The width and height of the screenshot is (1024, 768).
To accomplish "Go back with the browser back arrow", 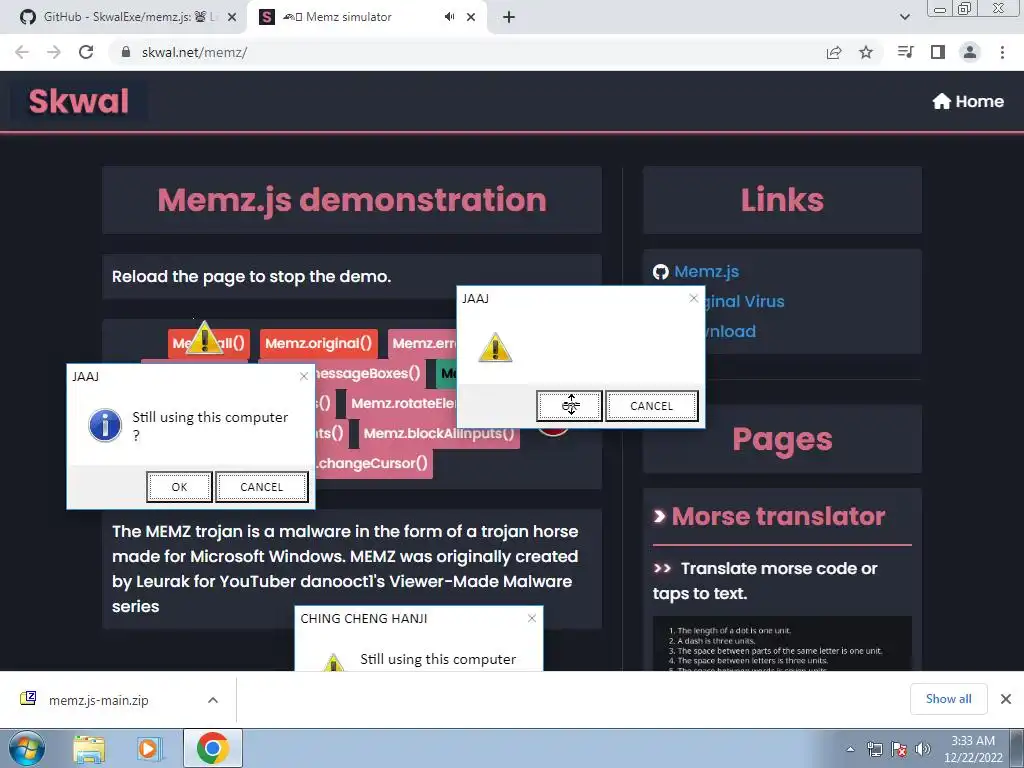I will point(22,52).
